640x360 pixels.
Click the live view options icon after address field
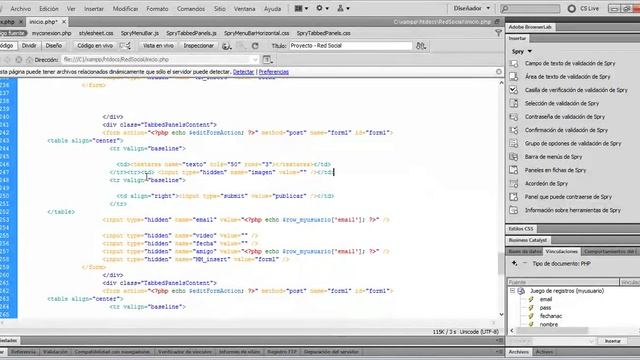point(268,60)
